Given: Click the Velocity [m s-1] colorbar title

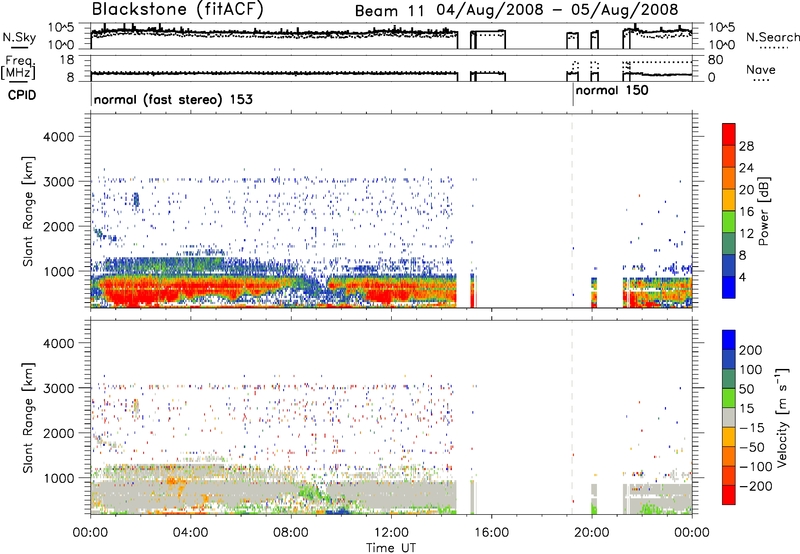Looking at the screenshot, I should click(x=783, y=417).
